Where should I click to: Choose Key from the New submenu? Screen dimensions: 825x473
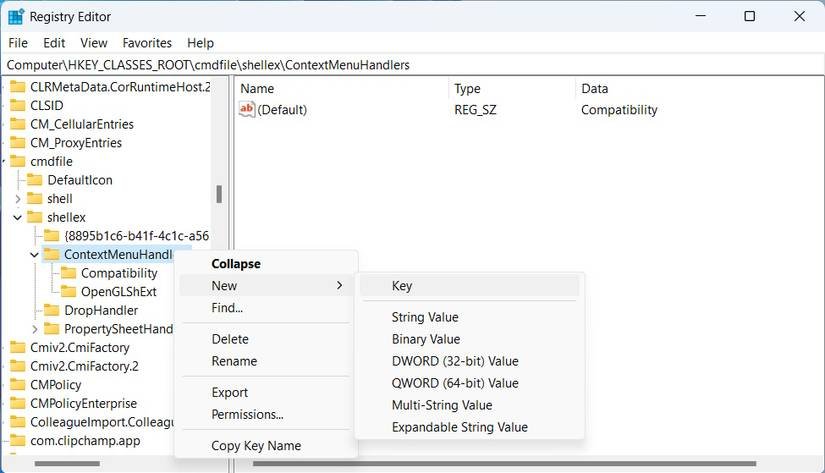click(402, 286)
